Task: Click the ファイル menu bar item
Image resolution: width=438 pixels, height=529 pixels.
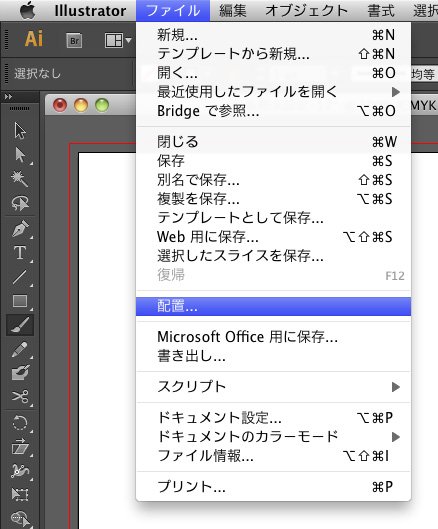Action: 173,11
